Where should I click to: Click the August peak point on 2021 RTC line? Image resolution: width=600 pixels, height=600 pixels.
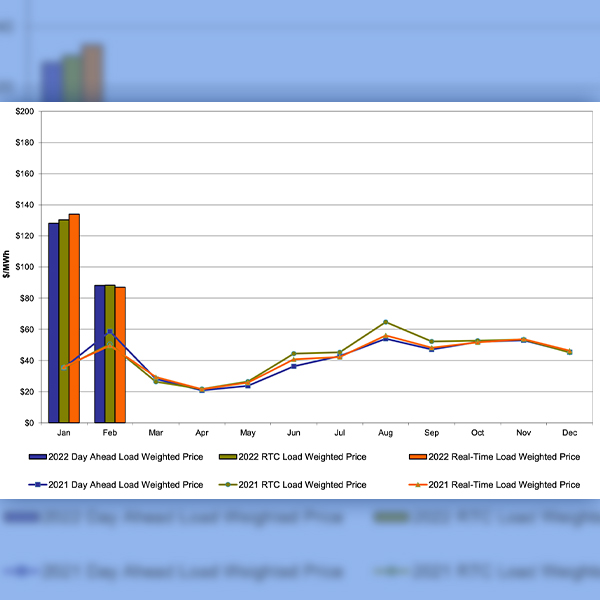(386, 322)
